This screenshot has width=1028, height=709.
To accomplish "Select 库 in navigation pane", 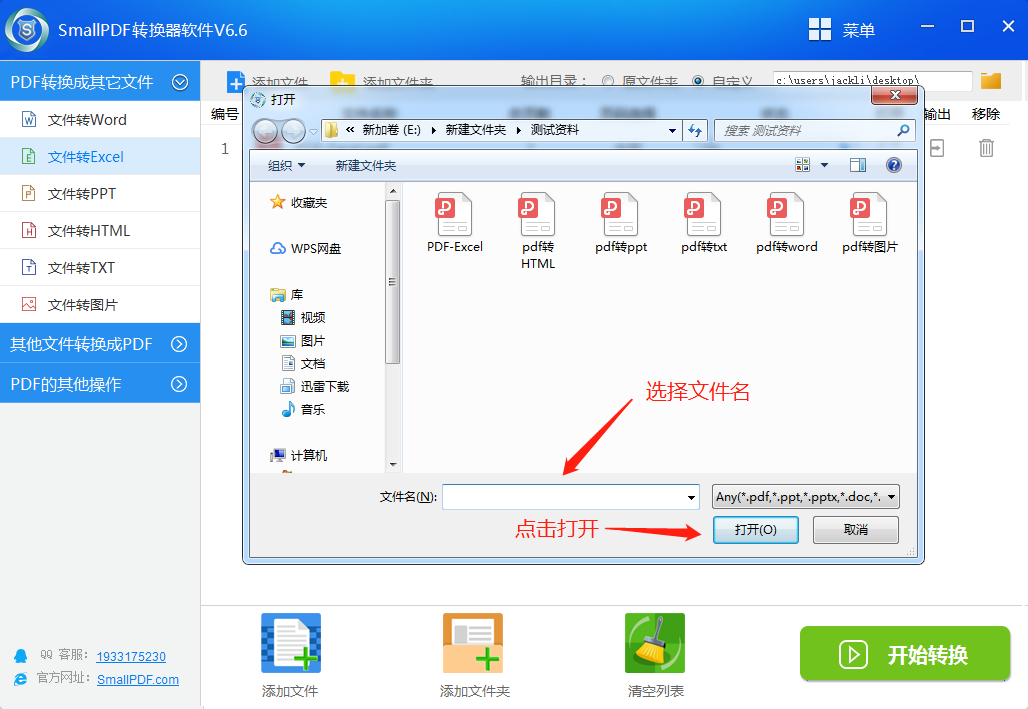I will coord(287,294).
